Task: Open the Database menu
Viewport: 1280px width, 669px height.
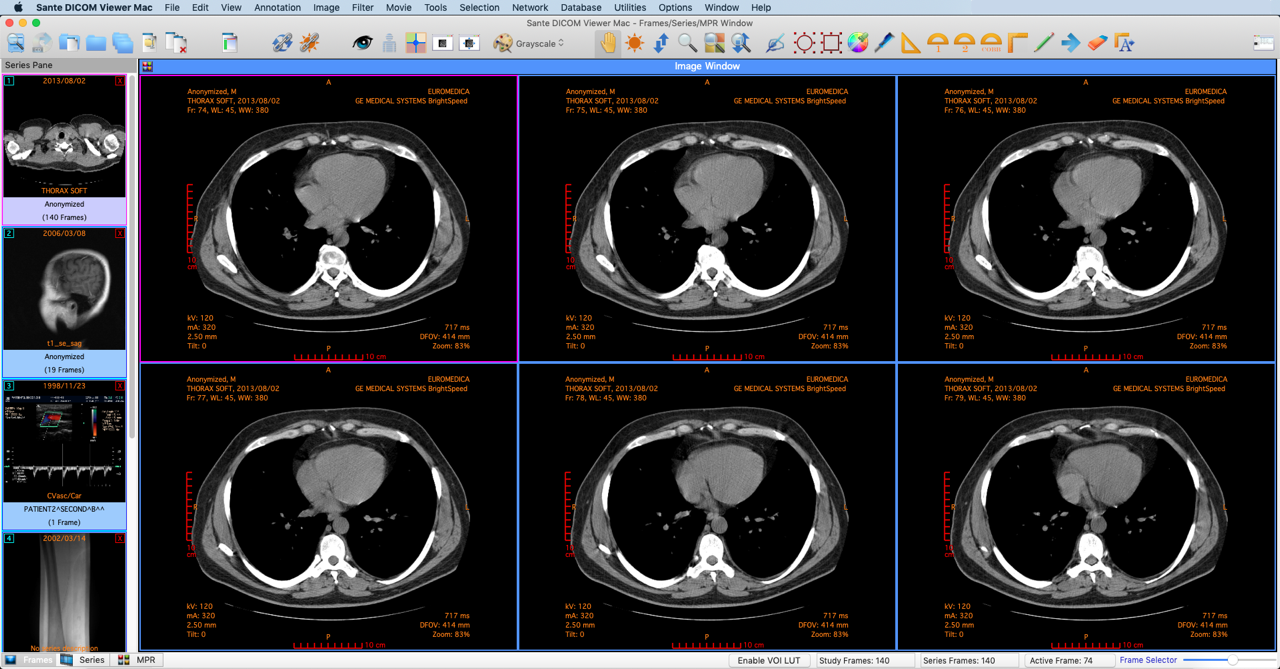Action: pos(580,7)
